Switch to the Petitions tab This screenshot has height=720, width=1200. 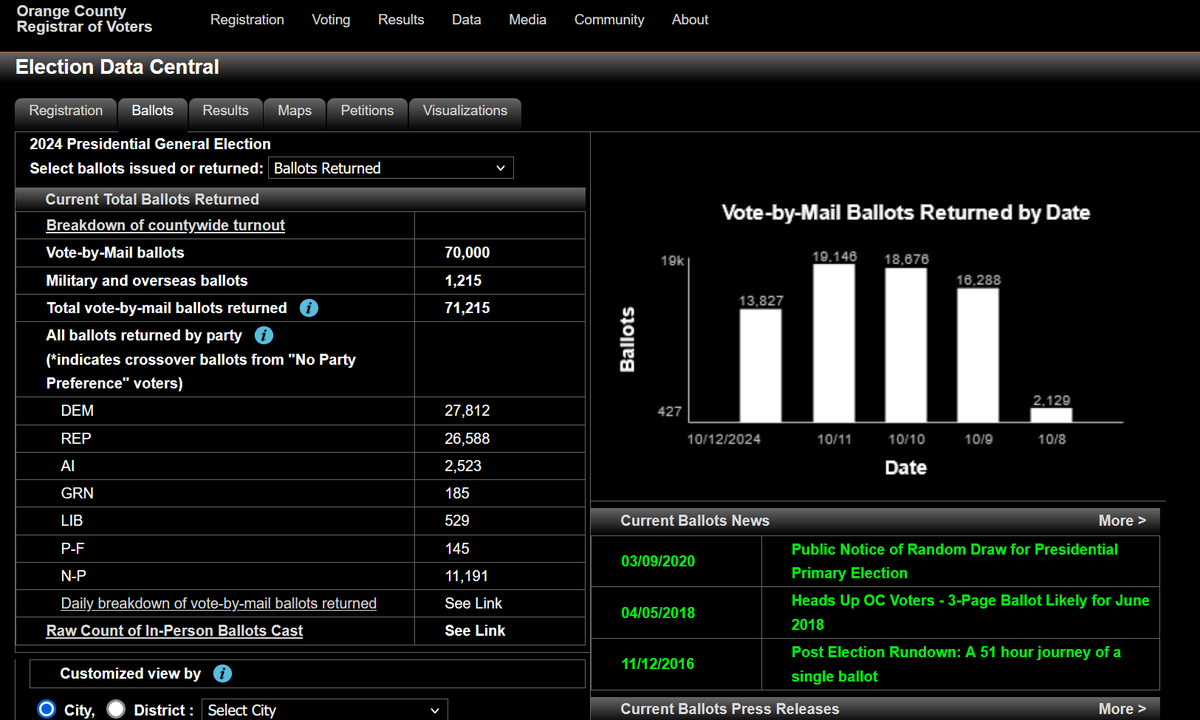pos(367,112)
